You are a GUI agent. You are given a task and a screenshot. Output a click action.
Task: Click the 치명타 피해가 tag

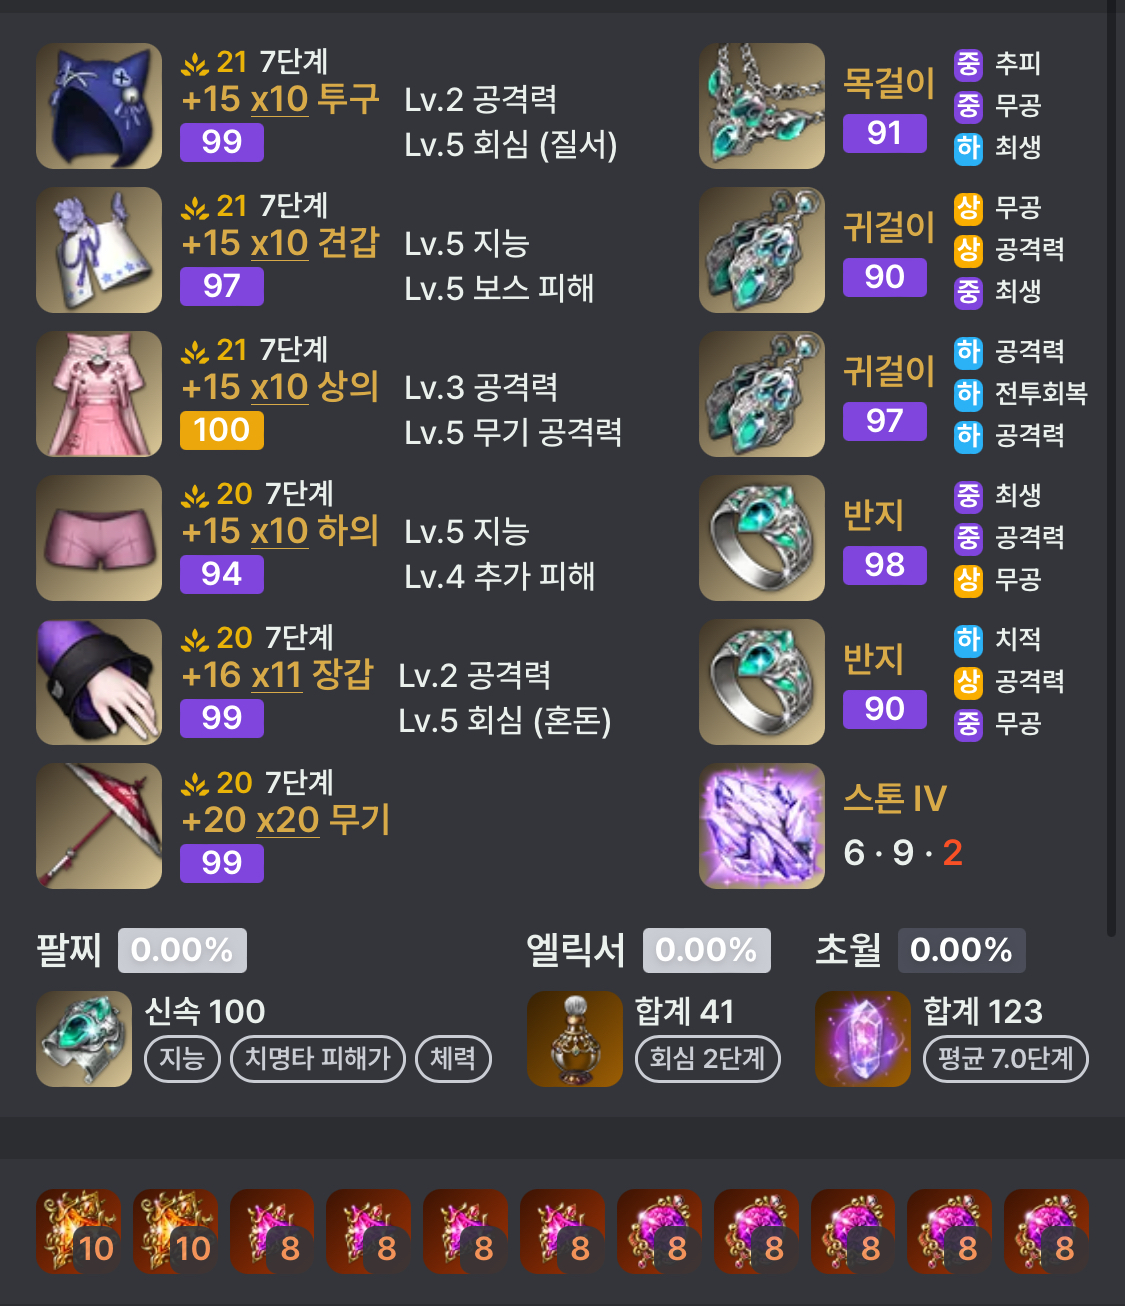pos(318,1059)
